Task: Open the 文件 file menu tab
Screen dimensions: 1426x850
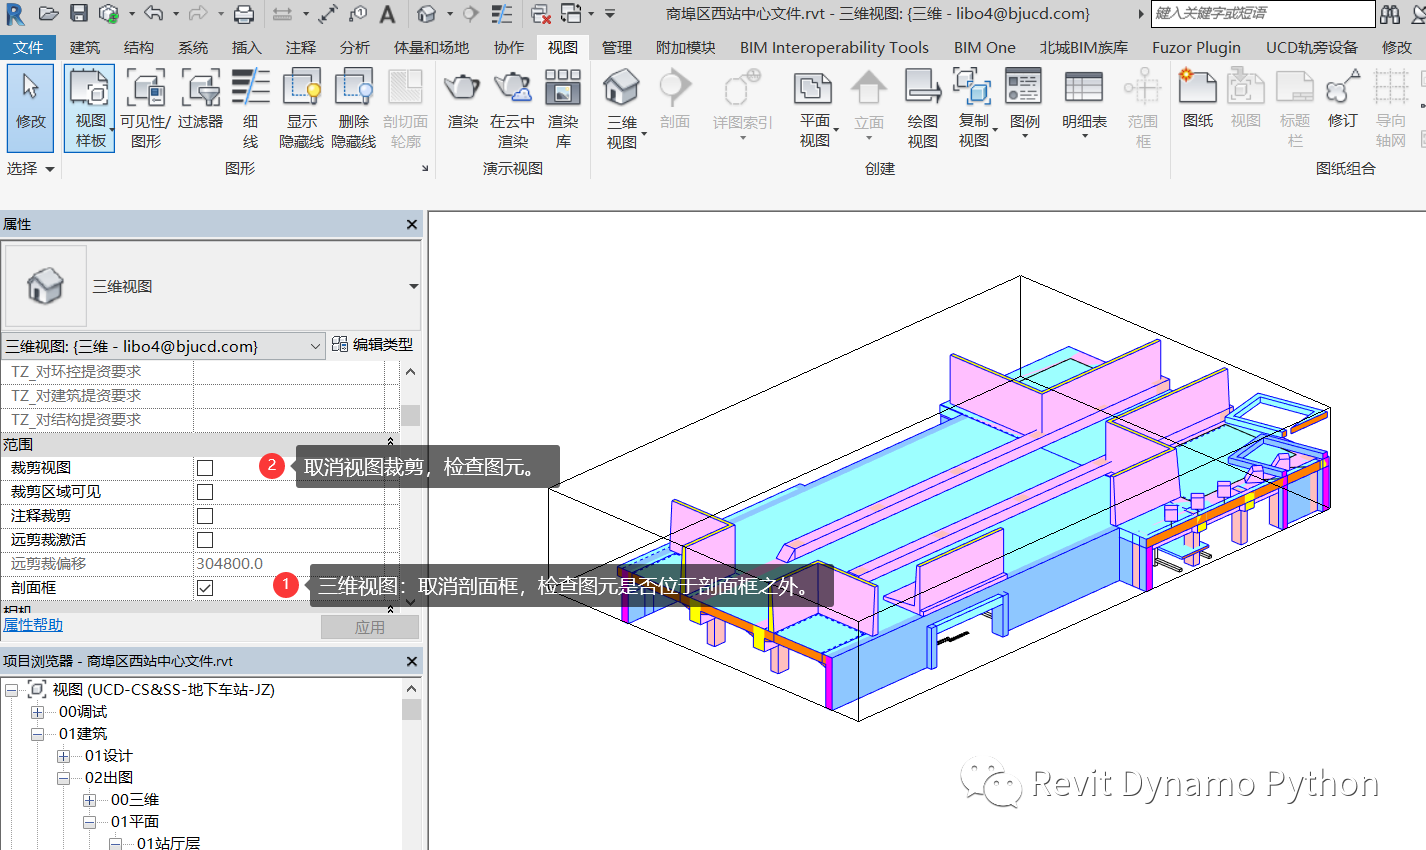Action: coord(28,48)
